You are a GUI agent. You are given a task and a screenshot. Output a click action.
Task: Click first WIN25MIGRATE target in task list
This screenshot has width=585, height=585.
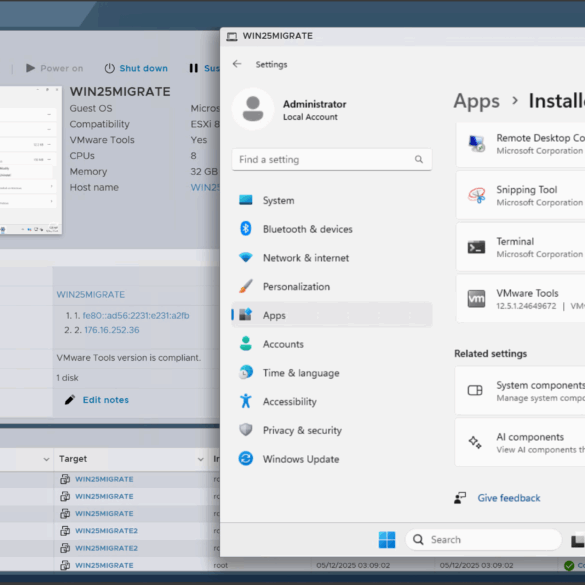pos(104,479)
